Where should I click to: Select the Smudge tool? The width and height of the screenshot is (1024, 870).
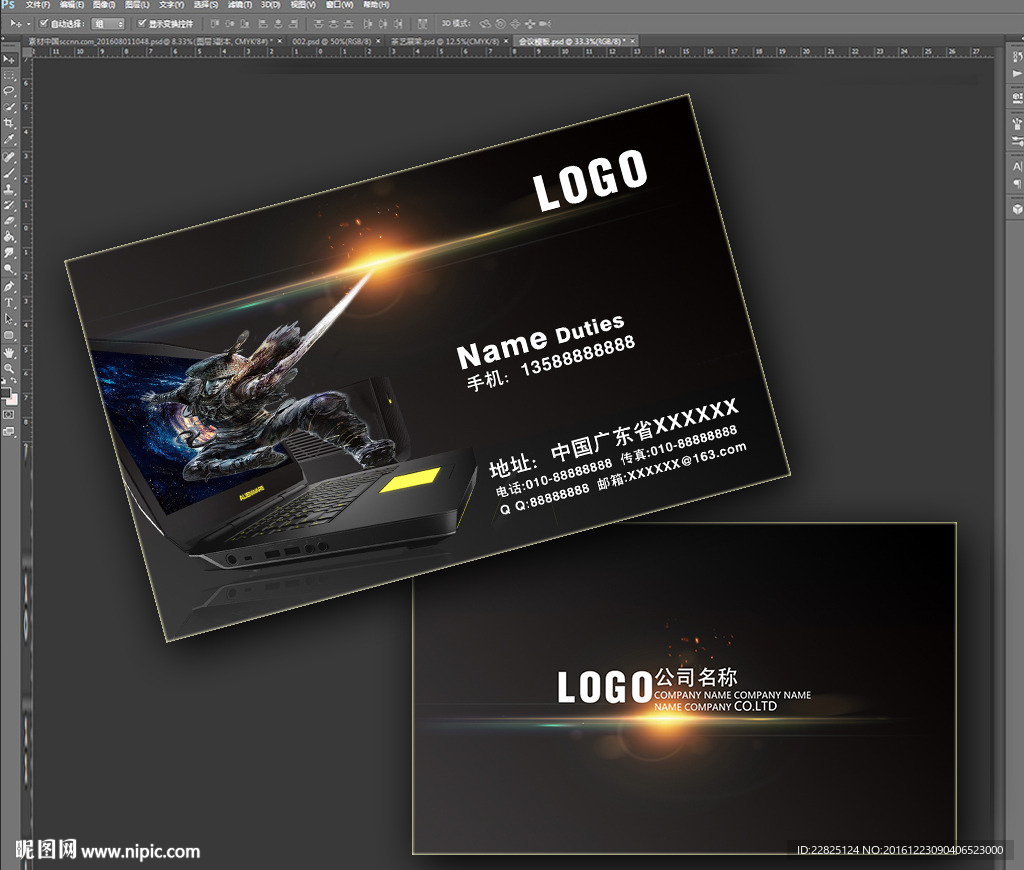[x=8, y=253]
